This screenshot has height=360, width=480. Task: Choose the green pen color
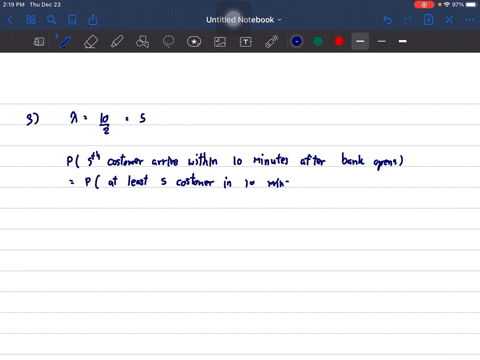[x=318, y=41]
